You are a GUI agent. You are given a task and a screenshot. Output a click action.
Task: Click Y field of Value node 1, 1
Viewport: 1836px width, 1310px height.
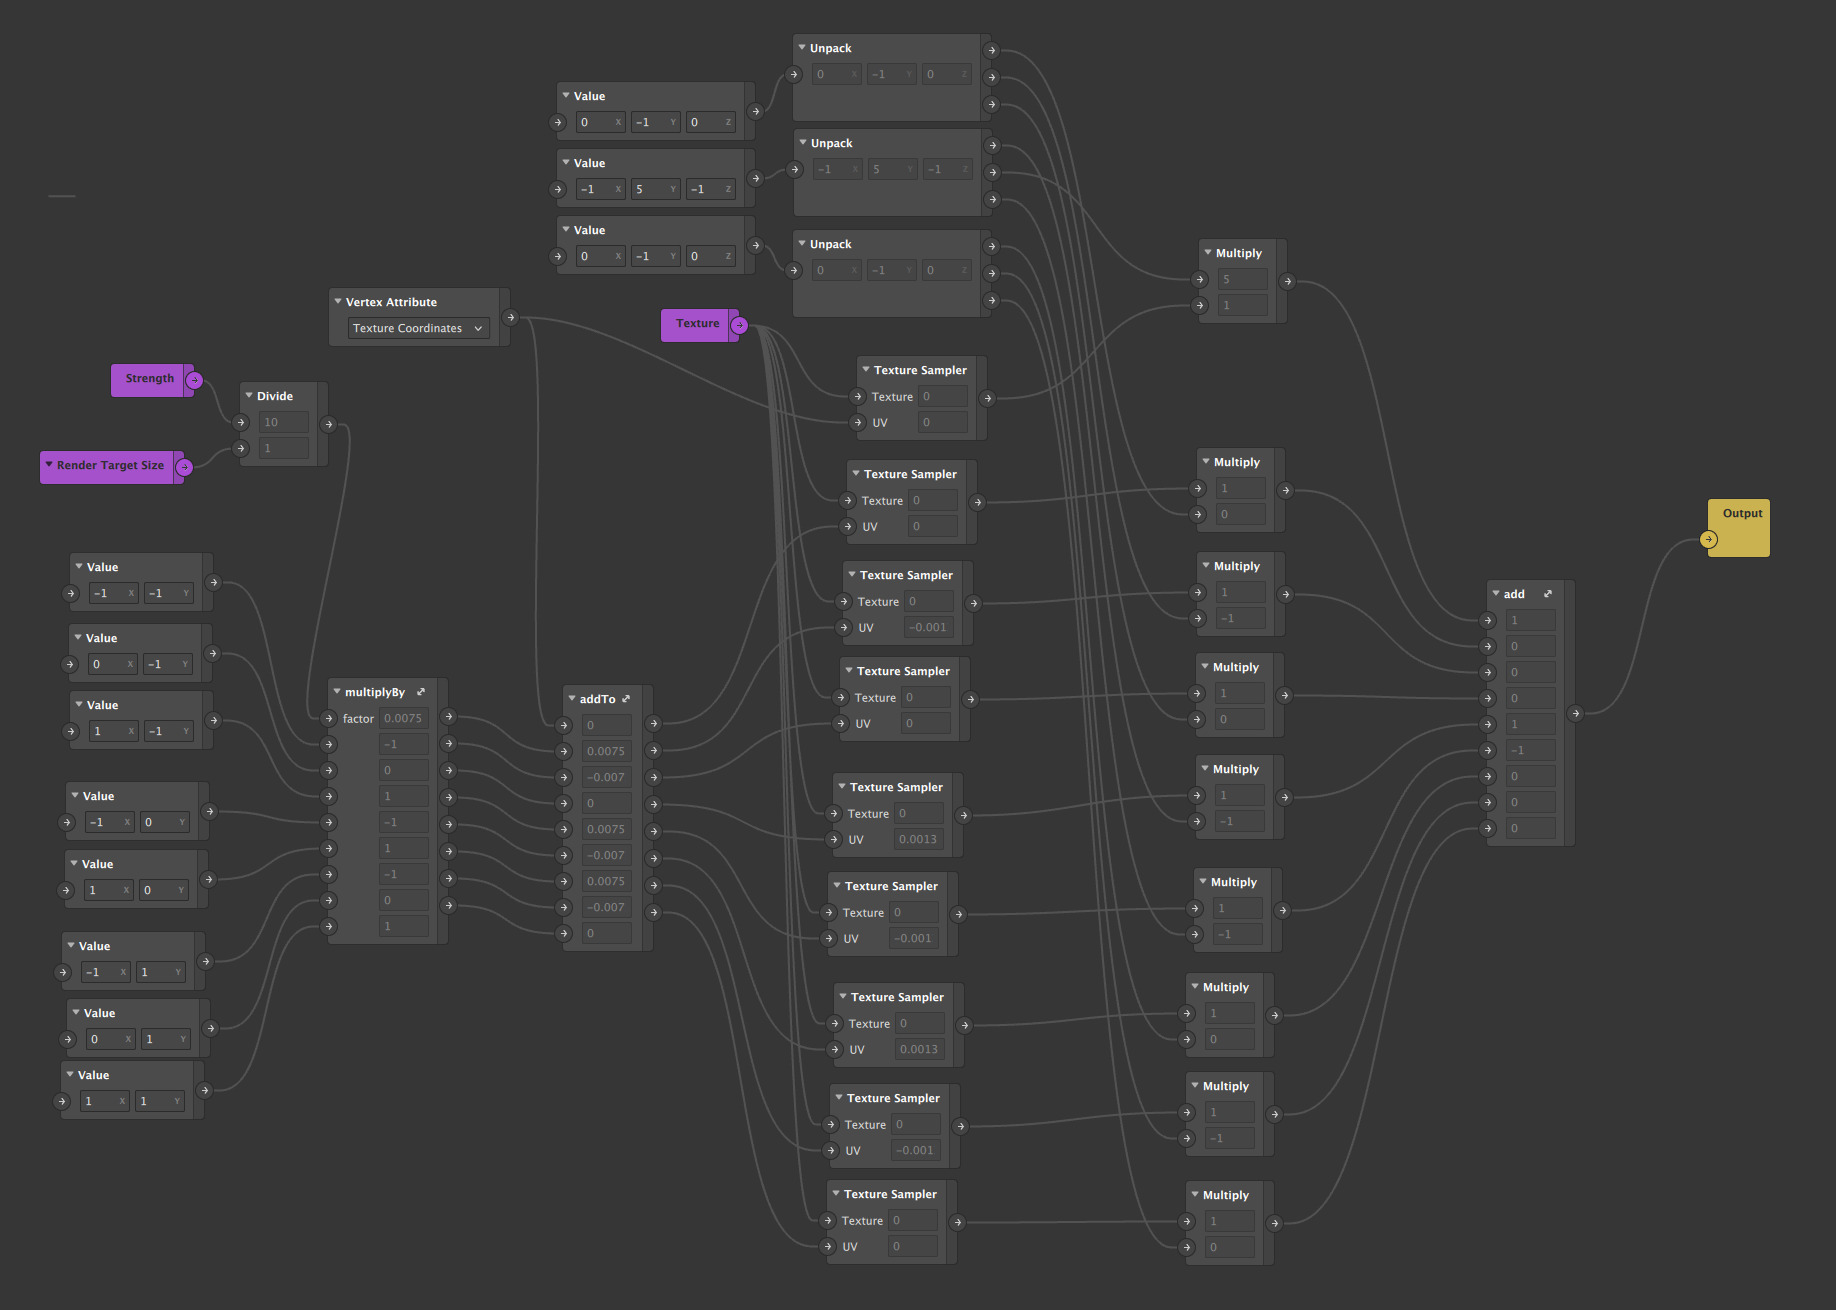coord(160,1101)
